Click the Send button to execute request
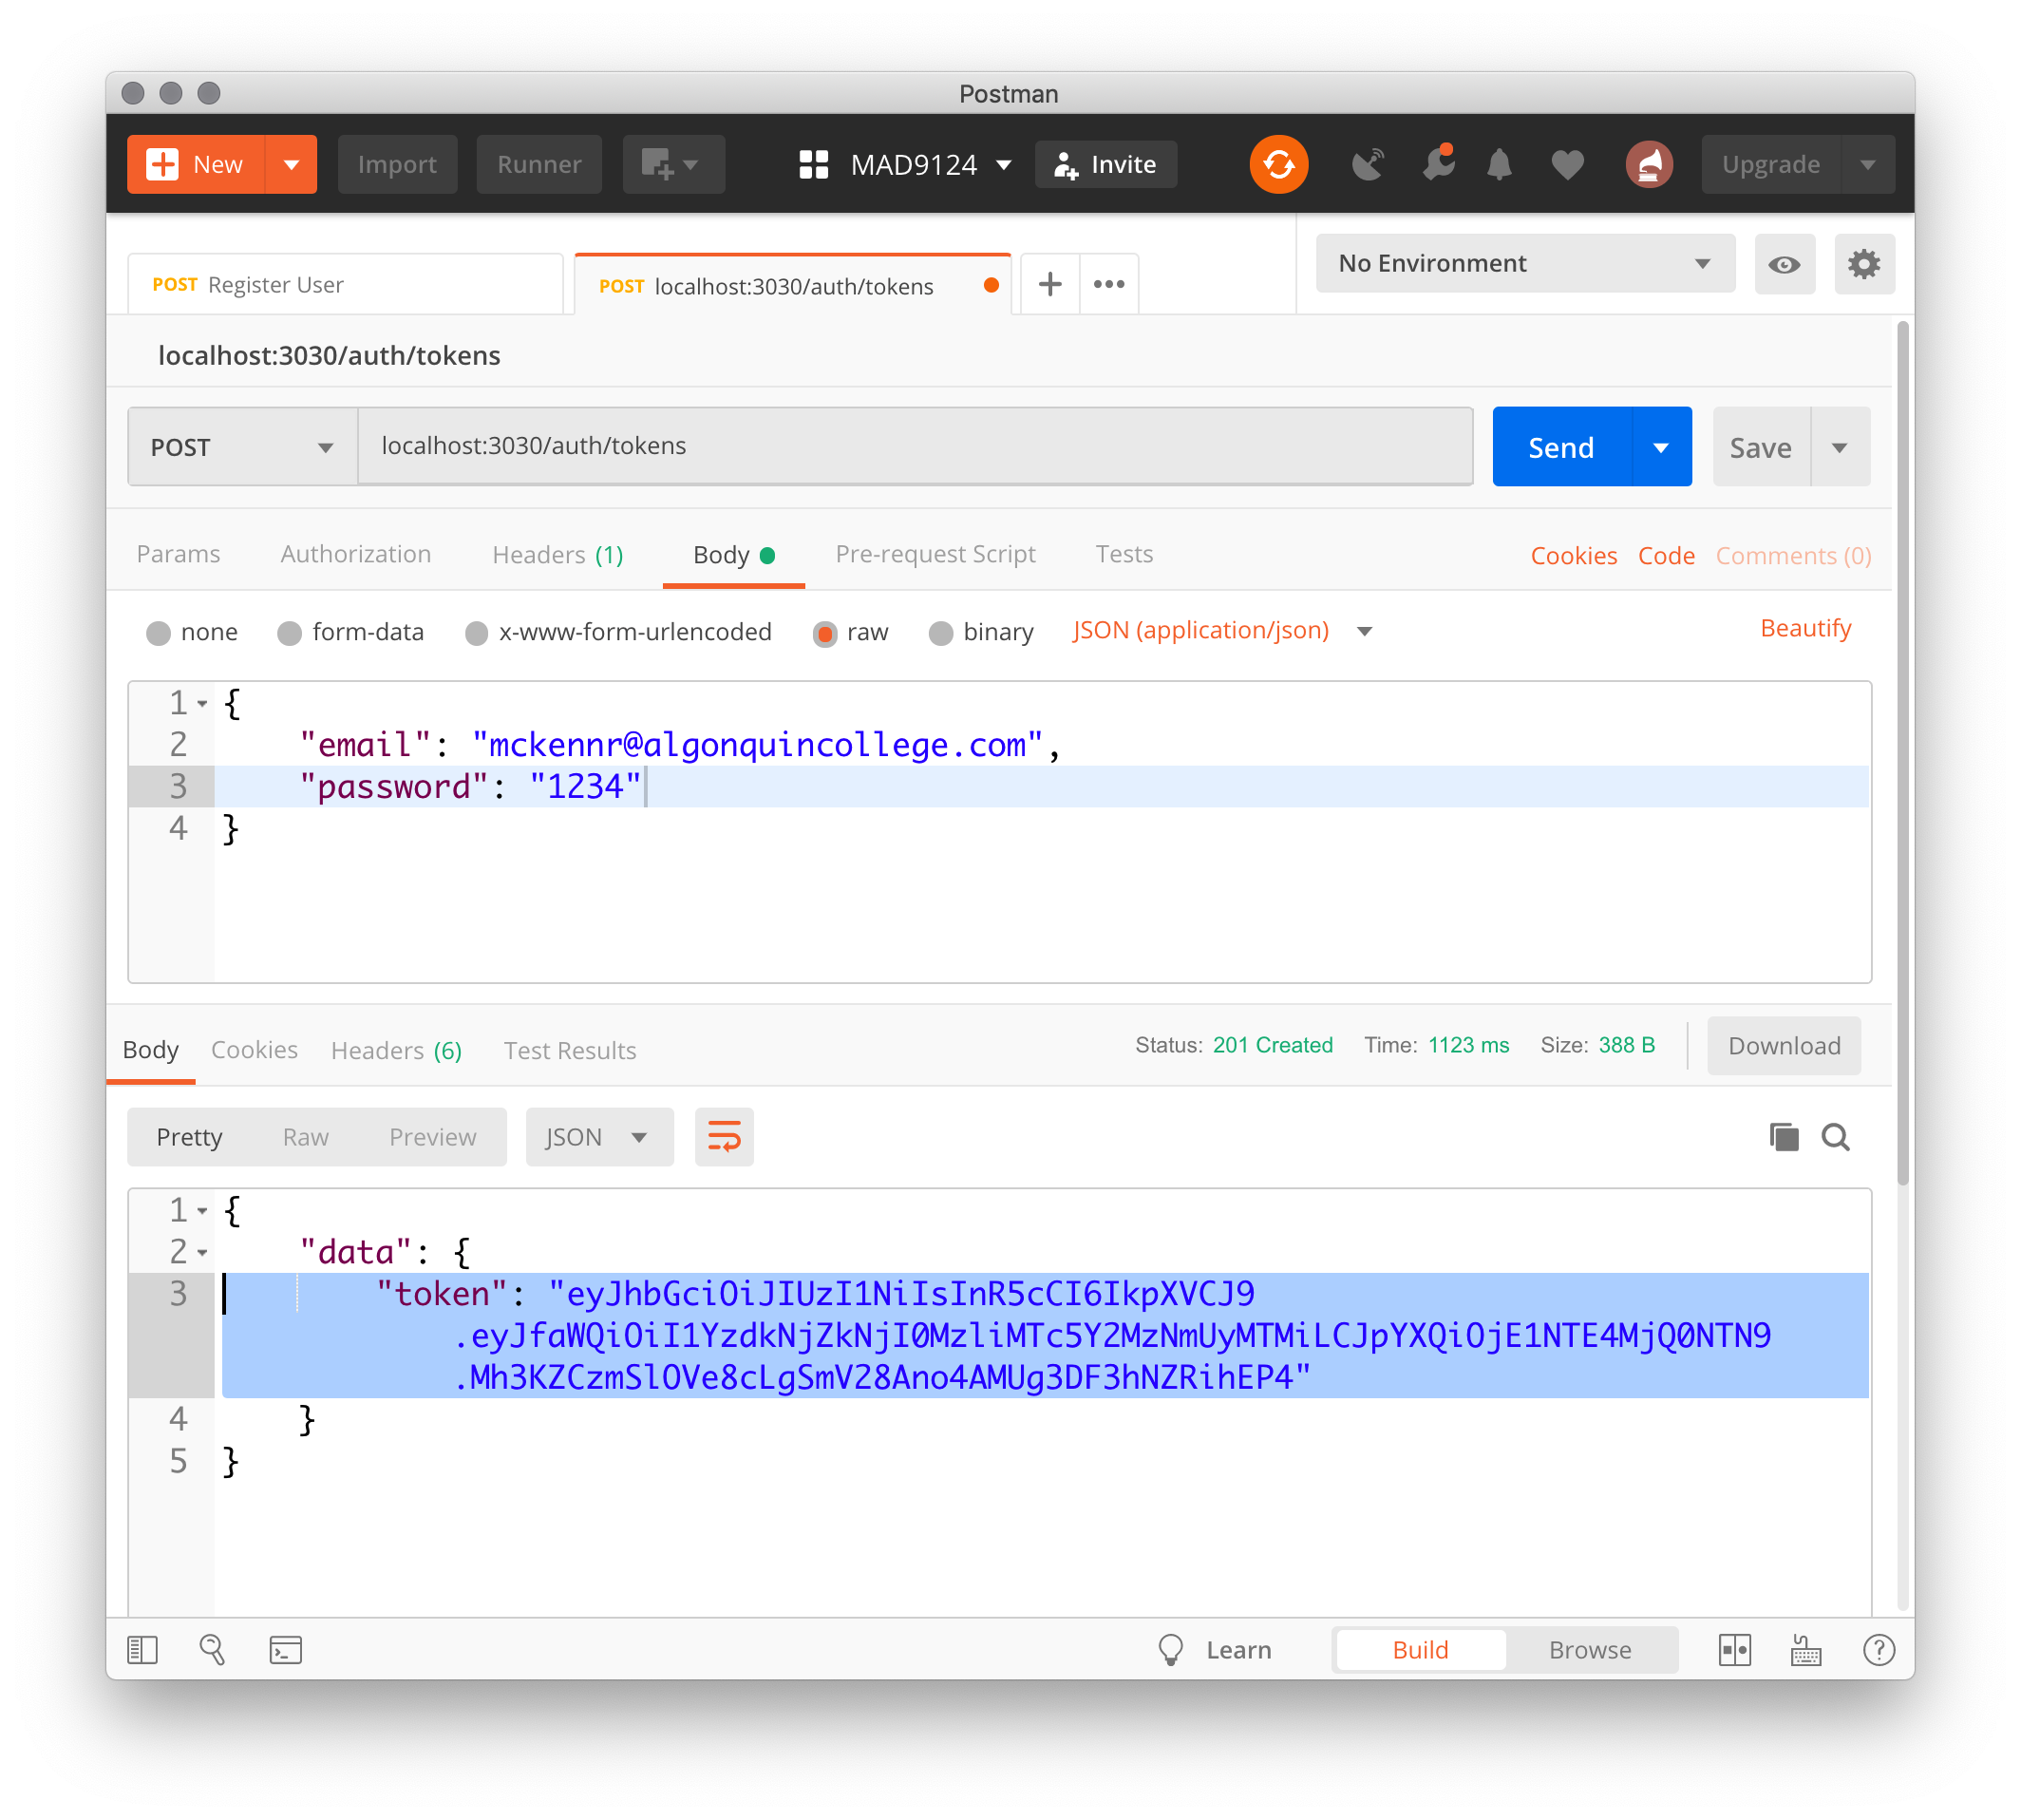The image size is (2021, 1820). [x=1562, y=446]
